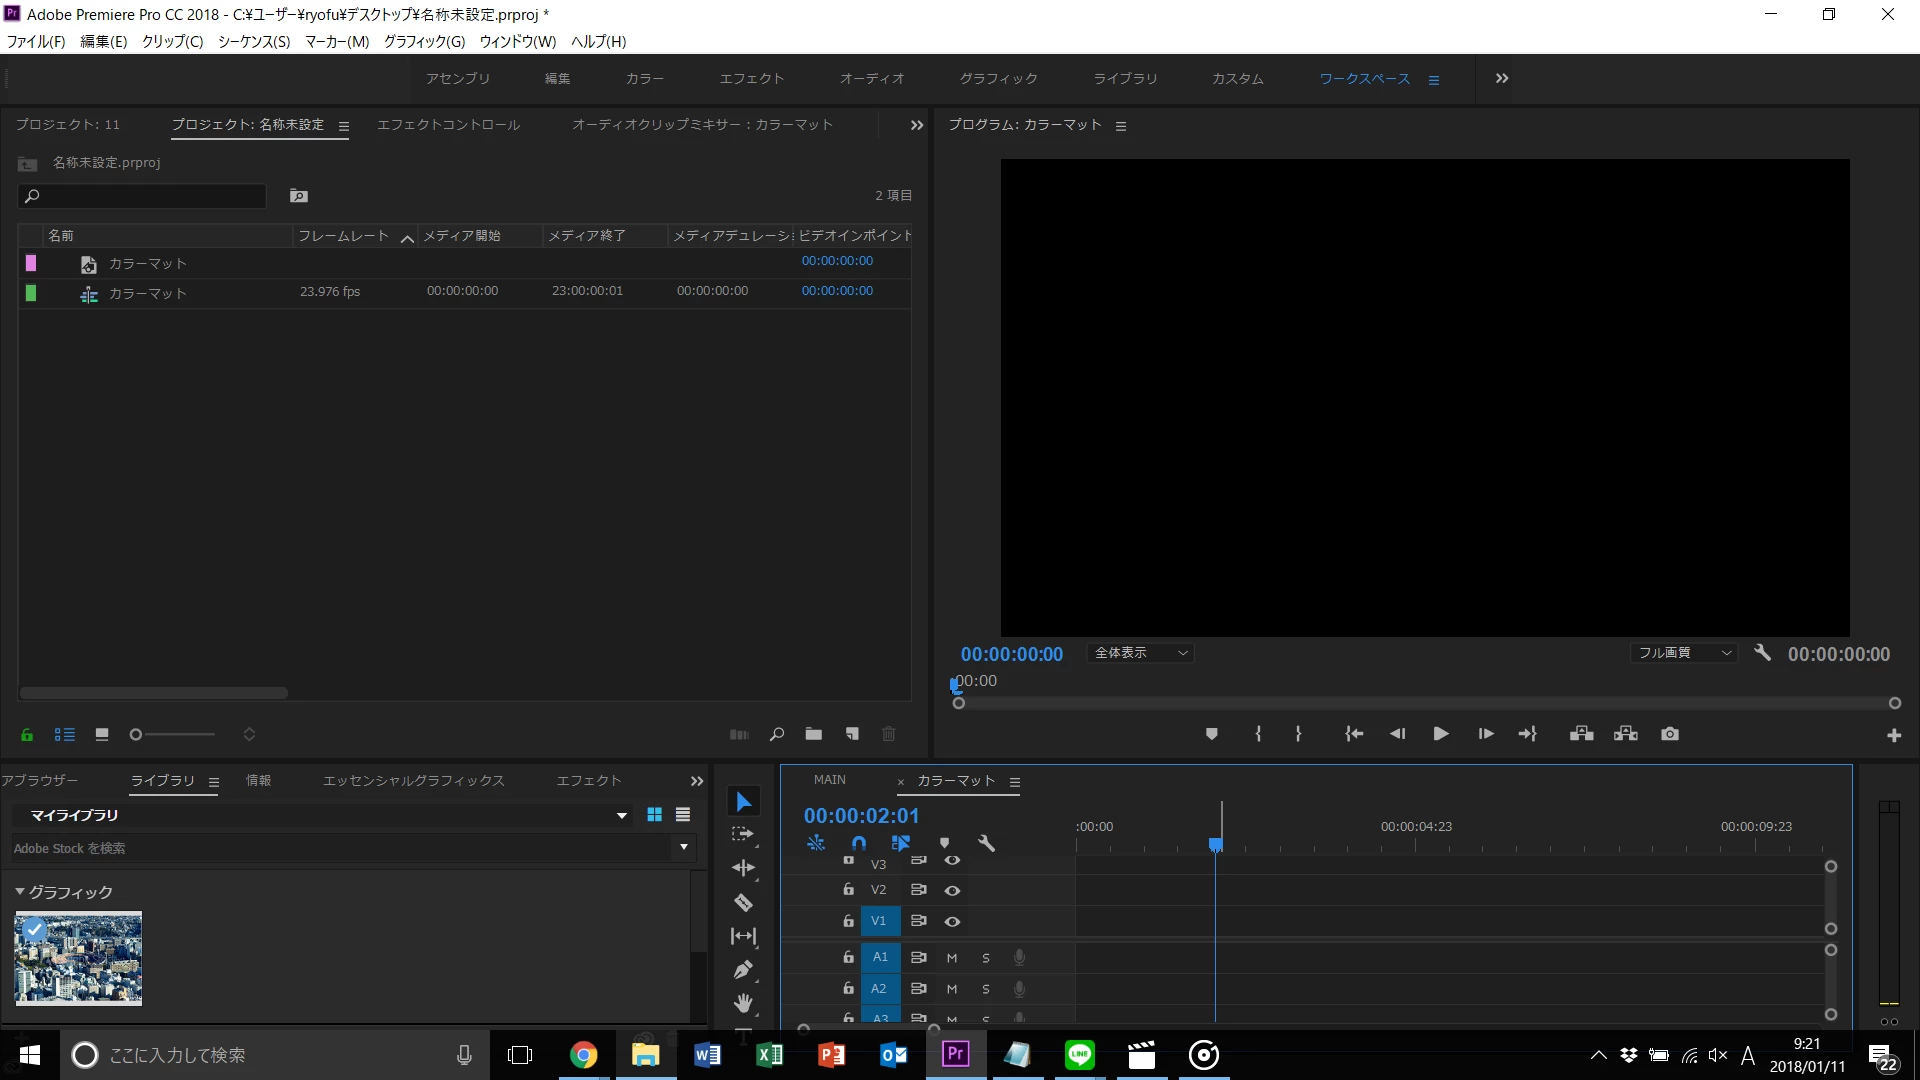The width and height of the screenshot is (1920, 1080).
Task: Open the ファイル(F) menu
Action: (36, 42)
